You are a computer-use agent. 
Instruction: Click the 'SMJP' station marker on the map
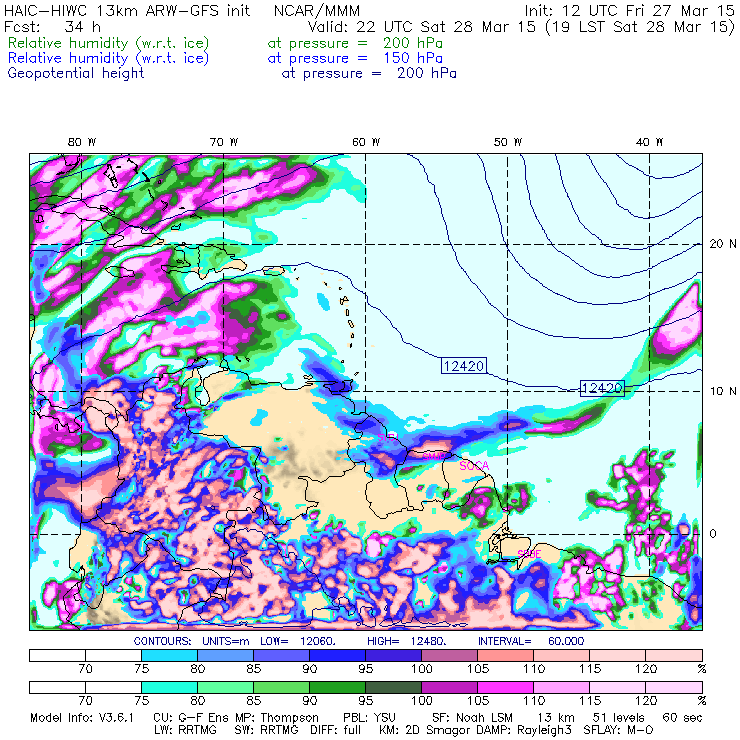433,456
